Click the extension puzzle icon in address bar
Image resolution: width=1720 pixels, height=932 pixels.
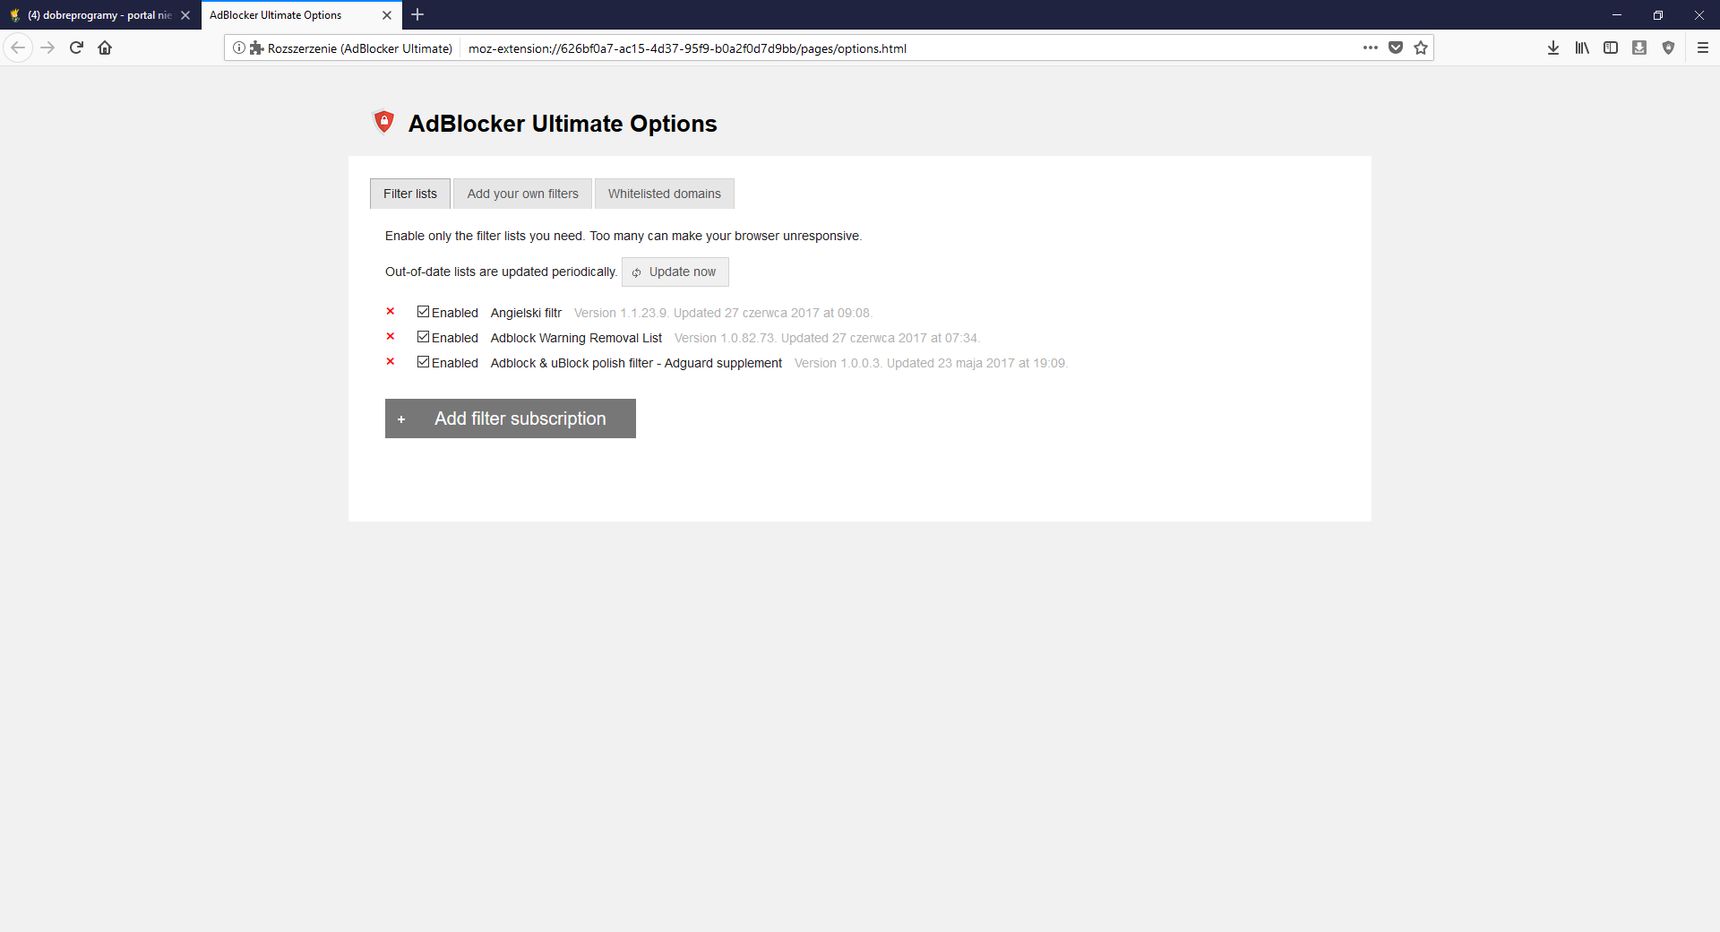pos(256,48)
